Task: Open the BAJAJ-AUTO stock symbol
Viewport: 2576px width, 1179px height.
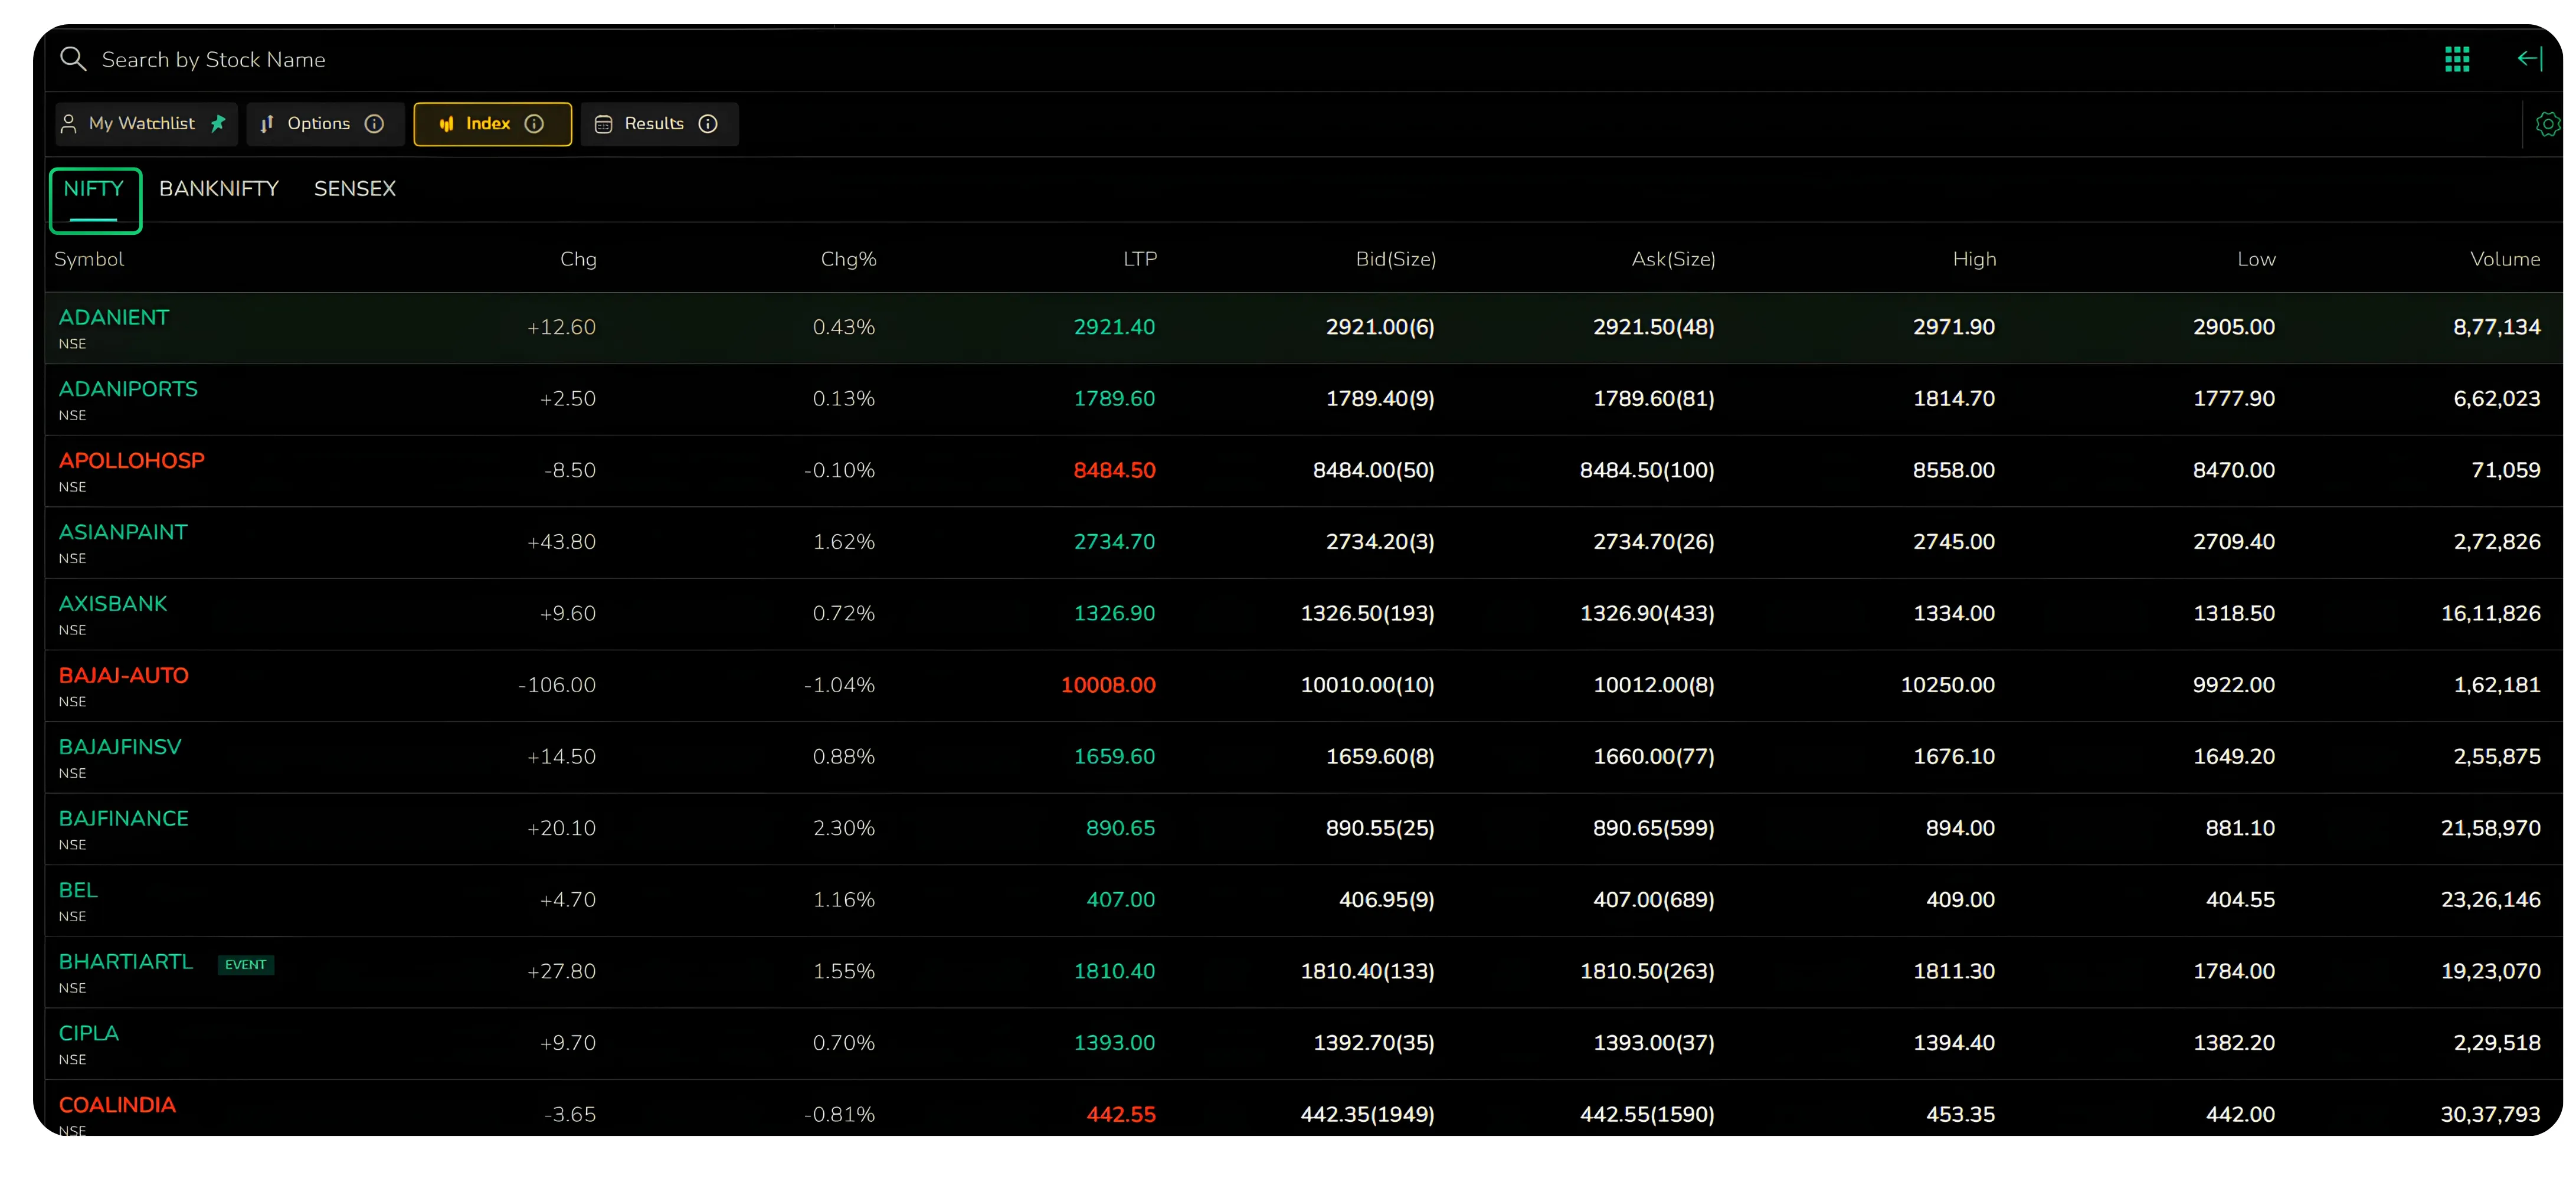Action: click(123, 676)
